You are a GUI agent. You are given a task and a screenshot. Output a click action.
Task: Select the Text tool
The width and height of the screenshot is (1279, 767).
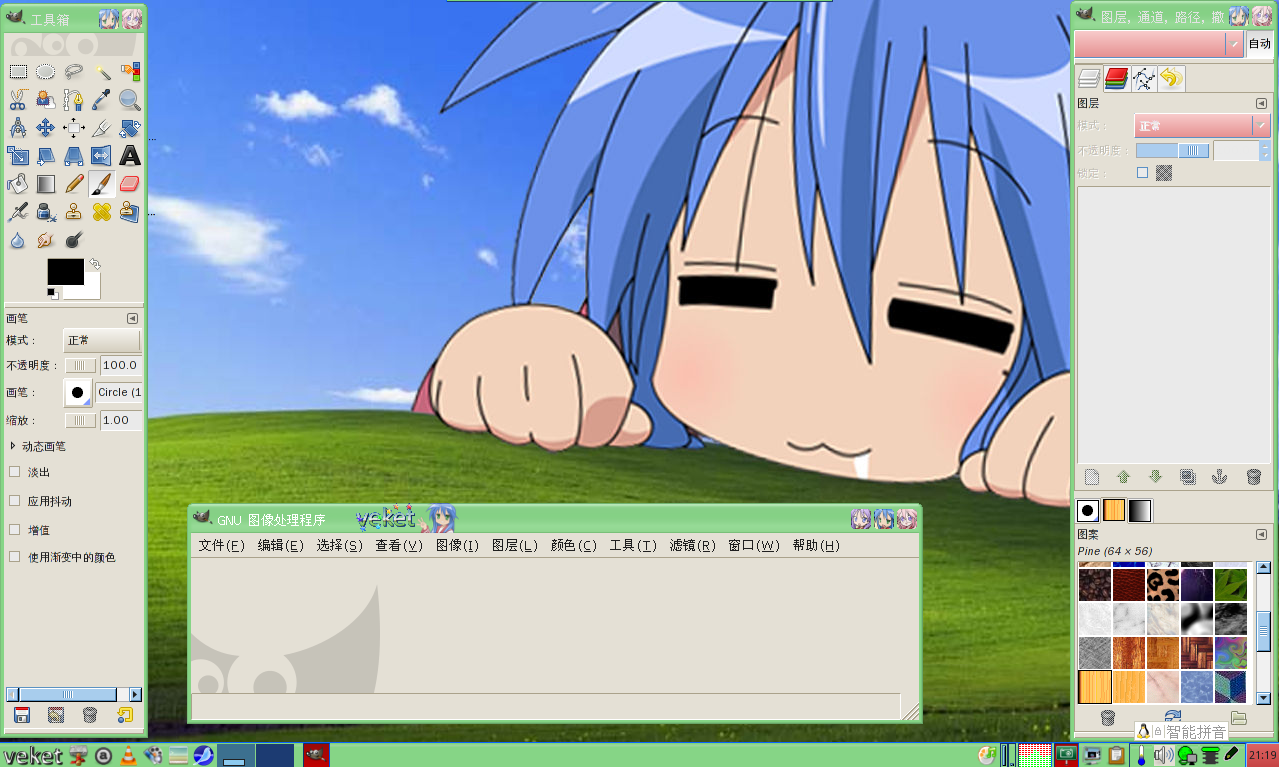(x=130, y=155)
